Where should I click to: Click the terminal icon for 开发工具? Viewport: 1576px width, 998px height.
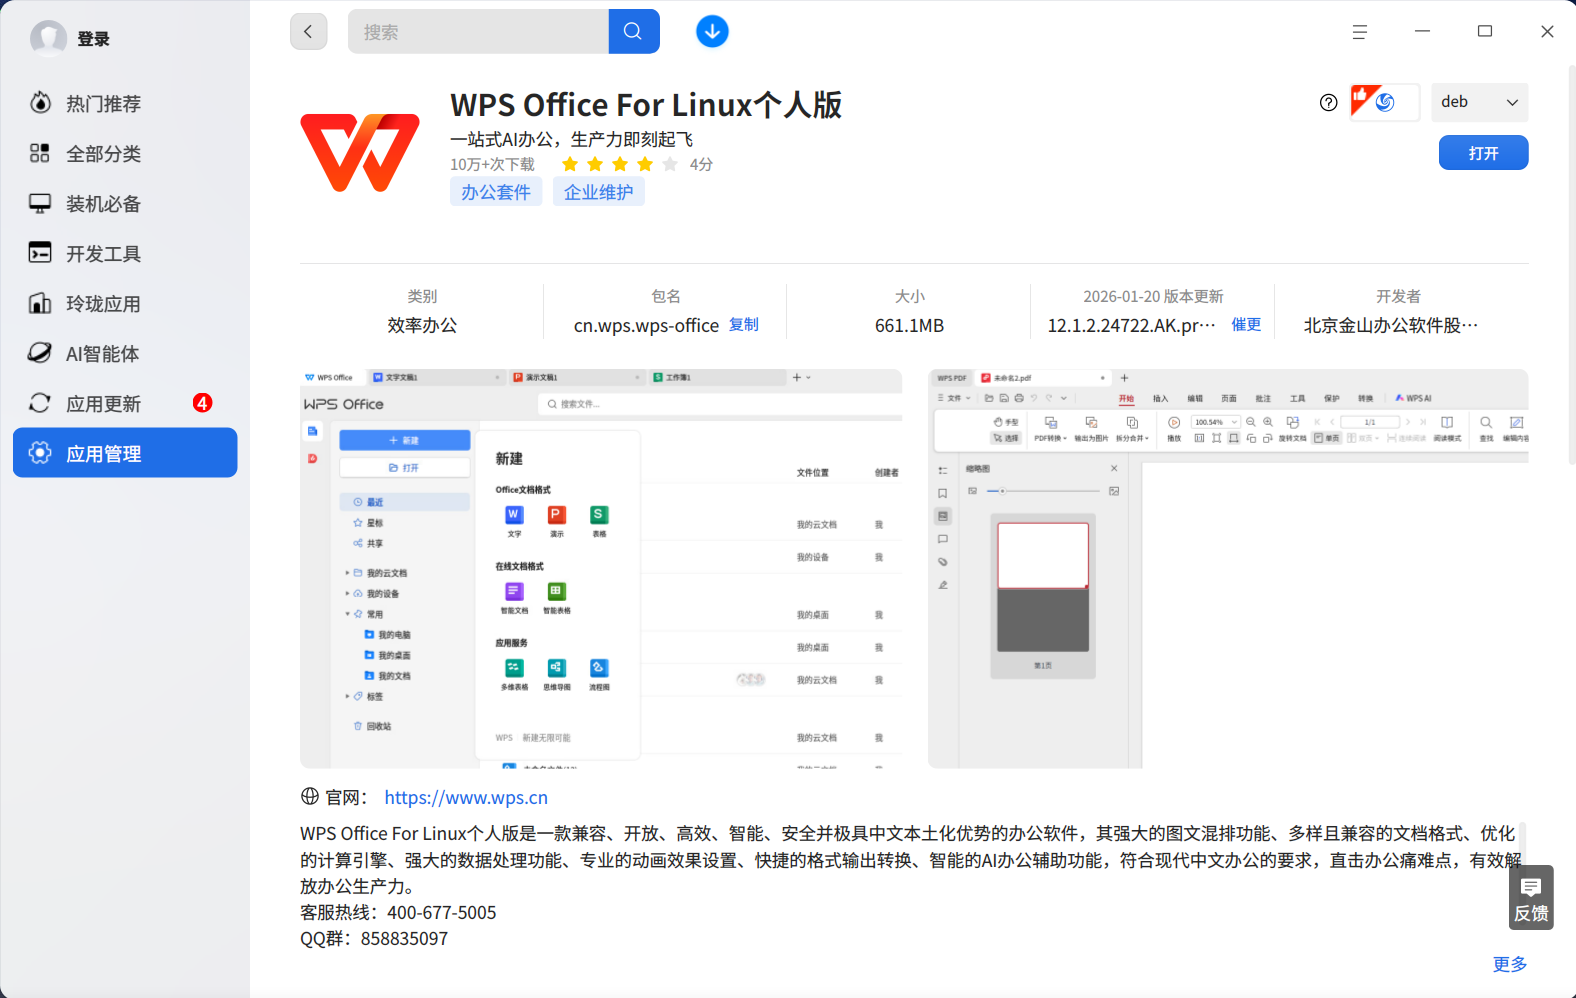click(40, 252)
